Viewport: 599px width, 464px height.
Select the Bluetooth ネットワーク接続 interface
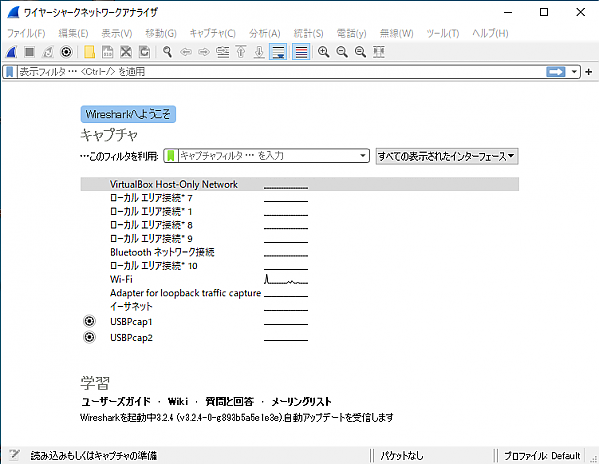(x=300, y=252)
